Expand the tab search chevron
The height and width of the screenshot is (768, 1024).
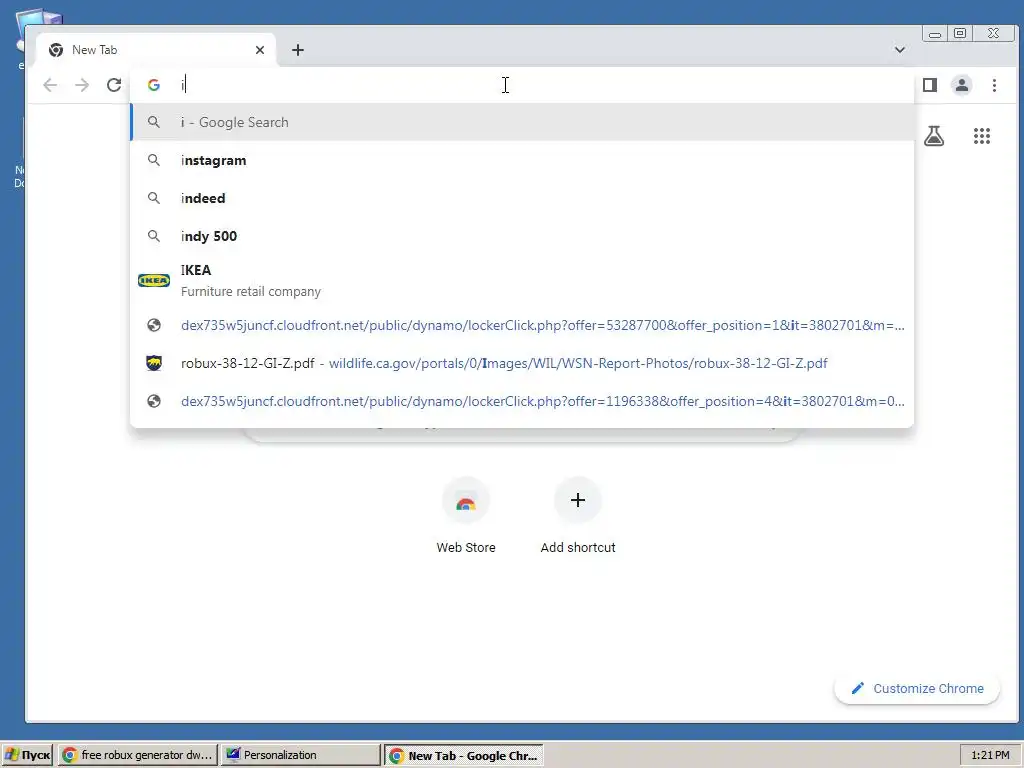pyautogui.click(x=900, y=50)
